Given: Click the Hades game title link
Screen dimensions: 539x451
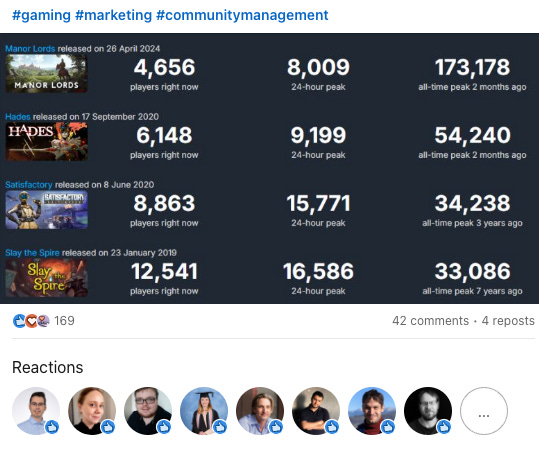Looking at the screenshot, I should pyautogui.click(x=18, y=117).
